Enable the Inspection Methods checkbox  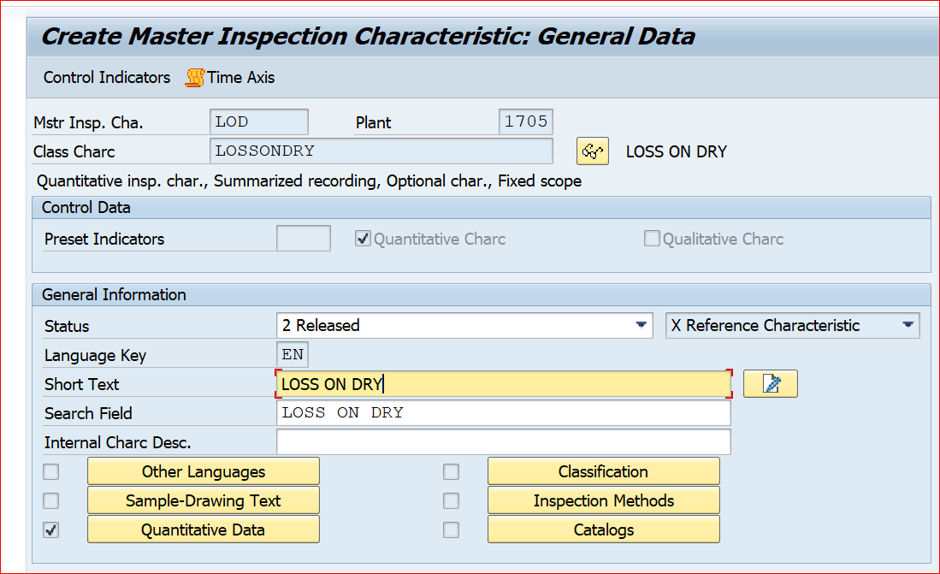[x=451, y=501]
